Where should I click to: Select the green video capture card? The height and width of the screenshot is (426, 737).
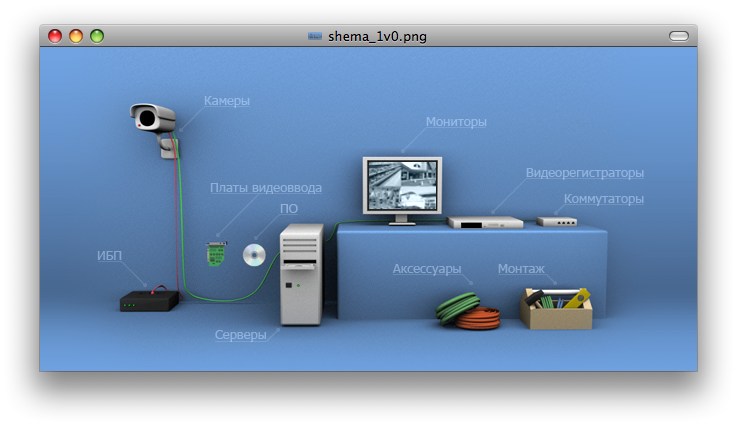[x=217, y=254]
